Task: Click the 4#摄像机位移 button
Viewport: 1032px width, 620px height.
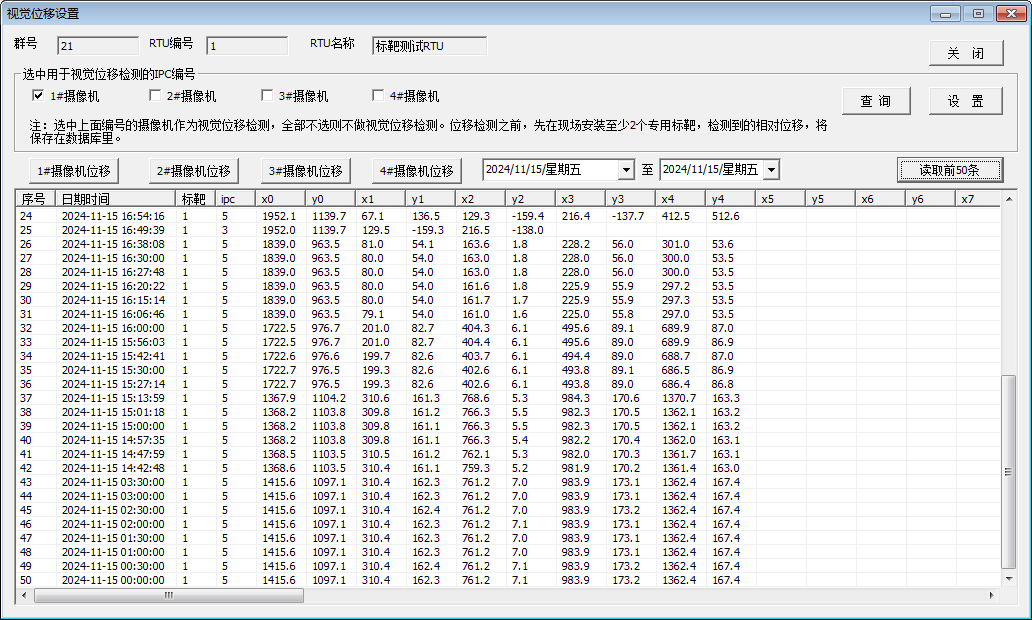Action: tap(416, 170)
